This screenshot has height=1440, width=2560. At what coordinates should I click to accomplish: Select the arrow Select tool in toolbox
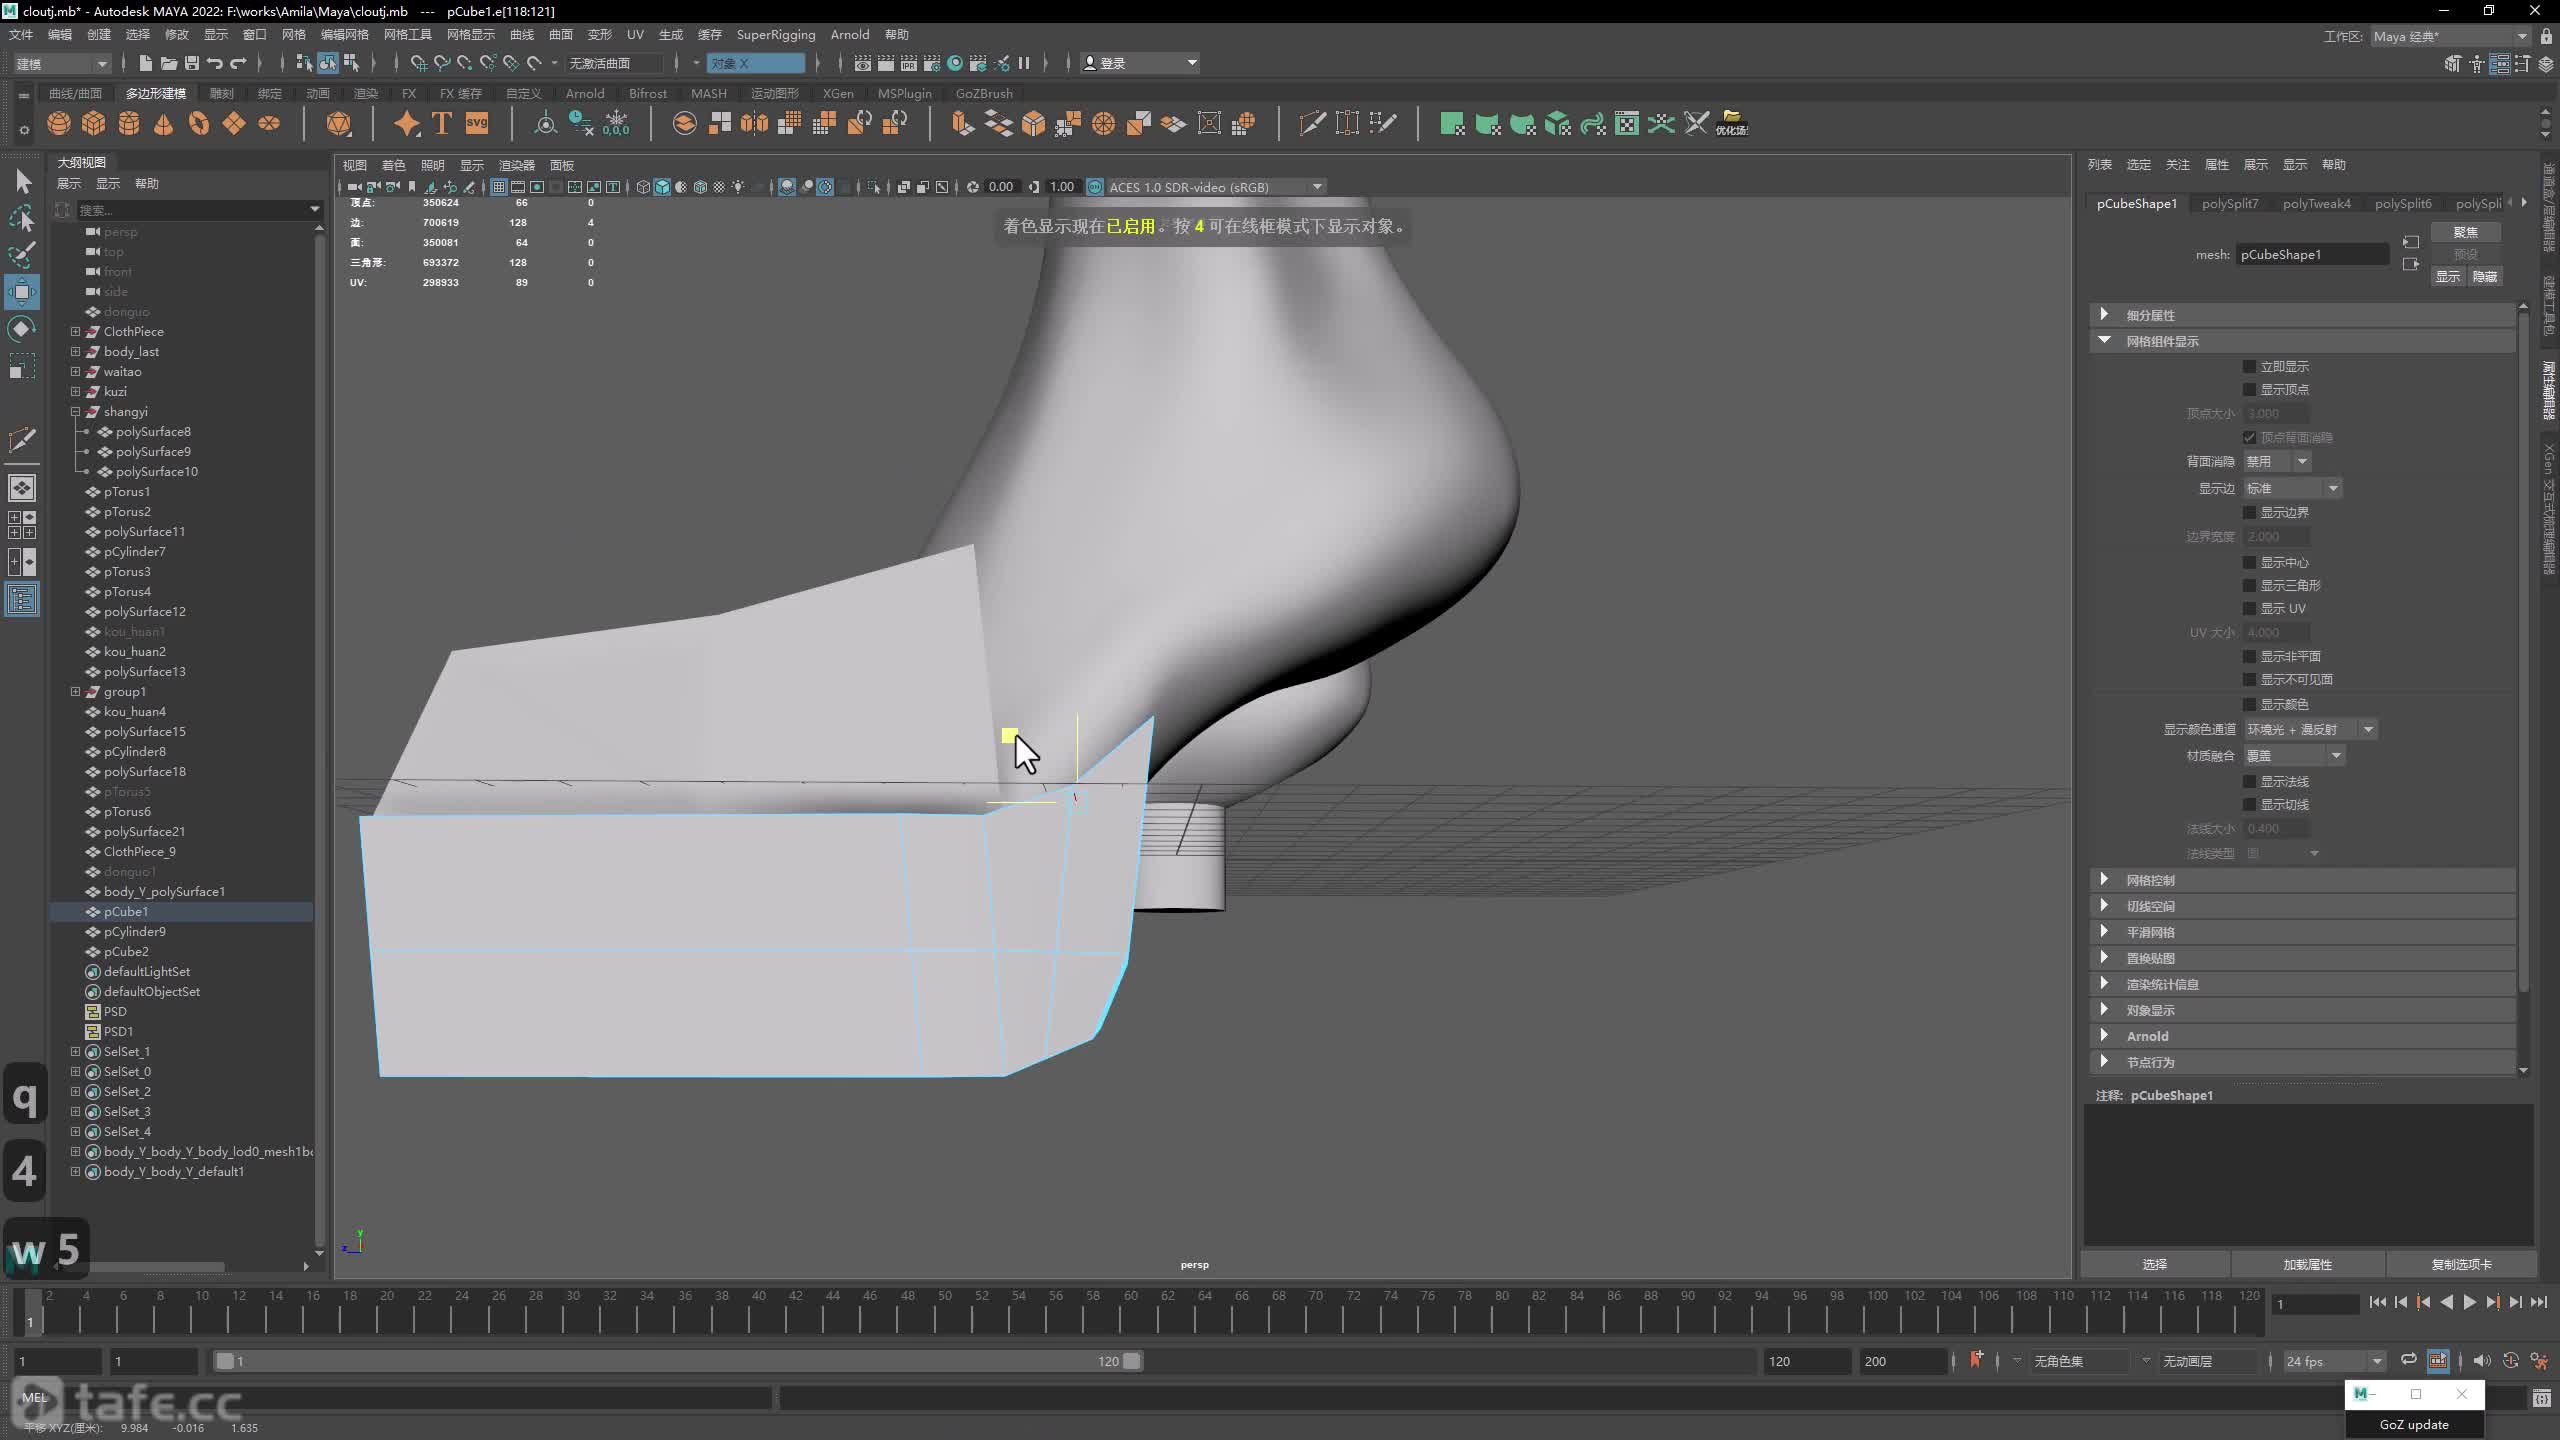tap(22, 182)
